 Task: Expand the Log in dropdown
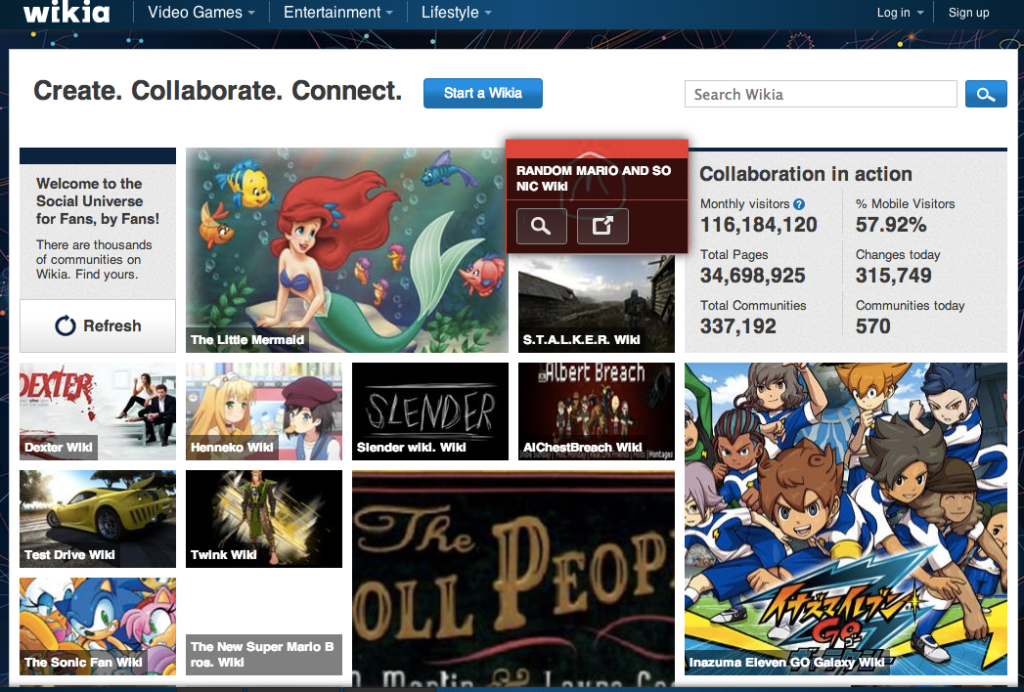click(900, 12)
